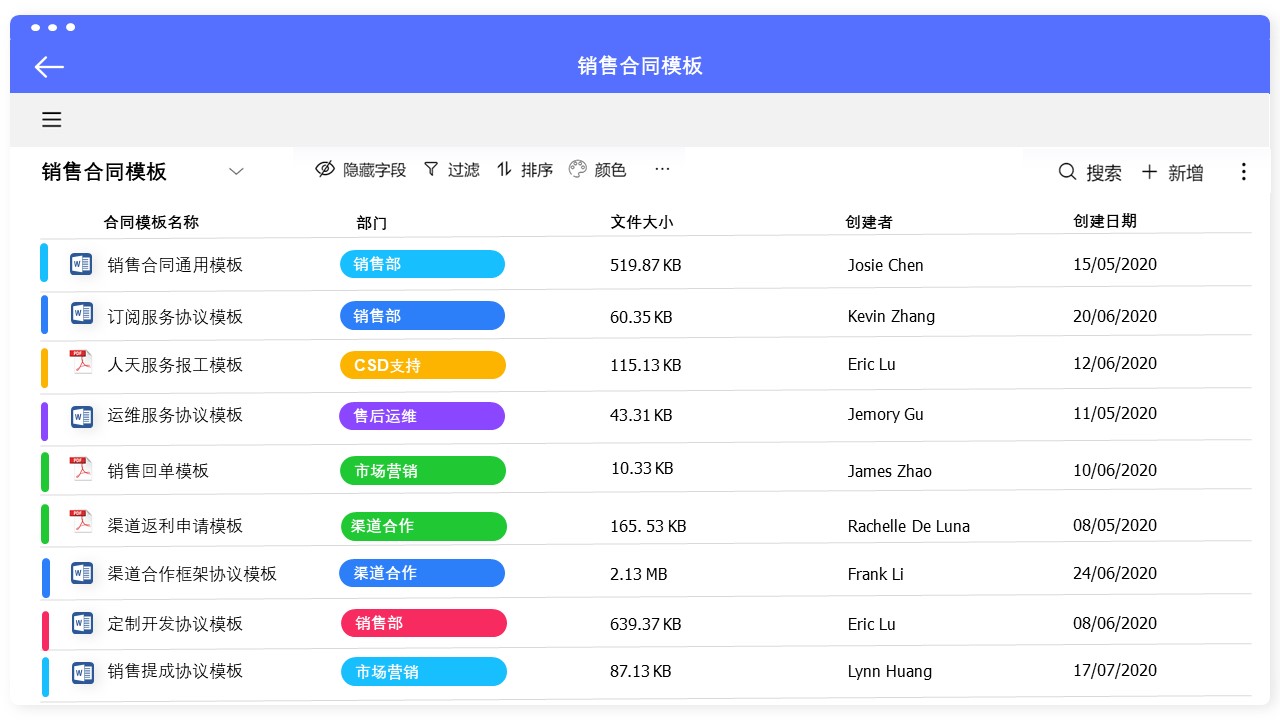
Task: Click the Word icon for 定制开发协议模板
Action: click(82, 623)
